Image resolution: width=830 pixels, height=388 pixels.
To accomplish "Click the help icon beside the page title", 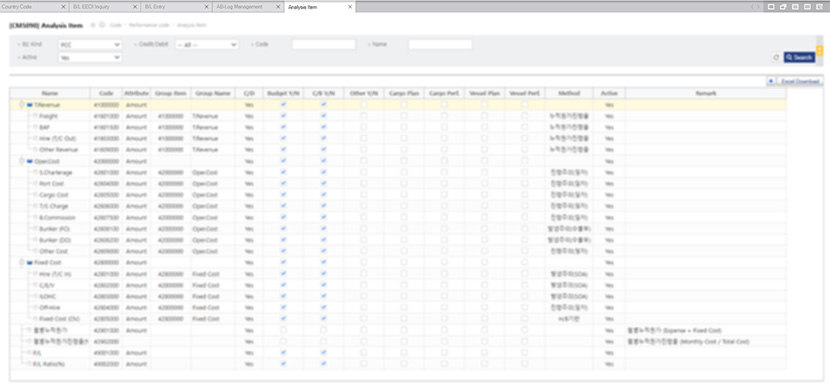I will (102, 25).
